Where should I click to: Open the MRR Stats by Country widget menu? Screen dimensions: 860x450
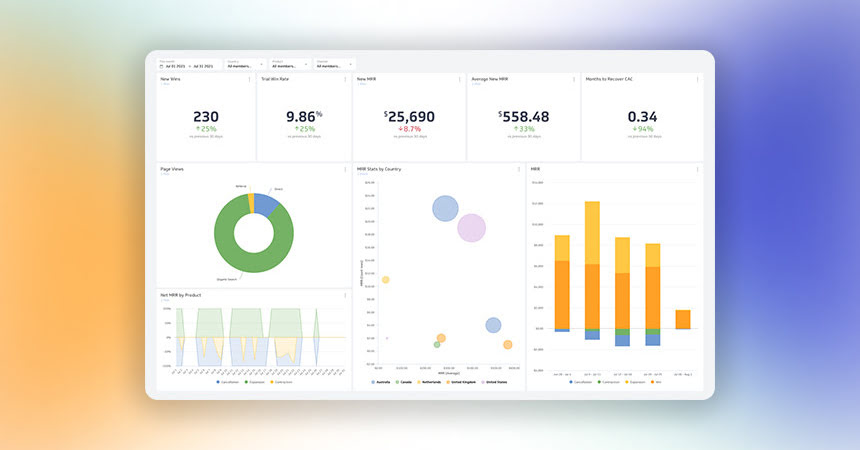point(519,170)
